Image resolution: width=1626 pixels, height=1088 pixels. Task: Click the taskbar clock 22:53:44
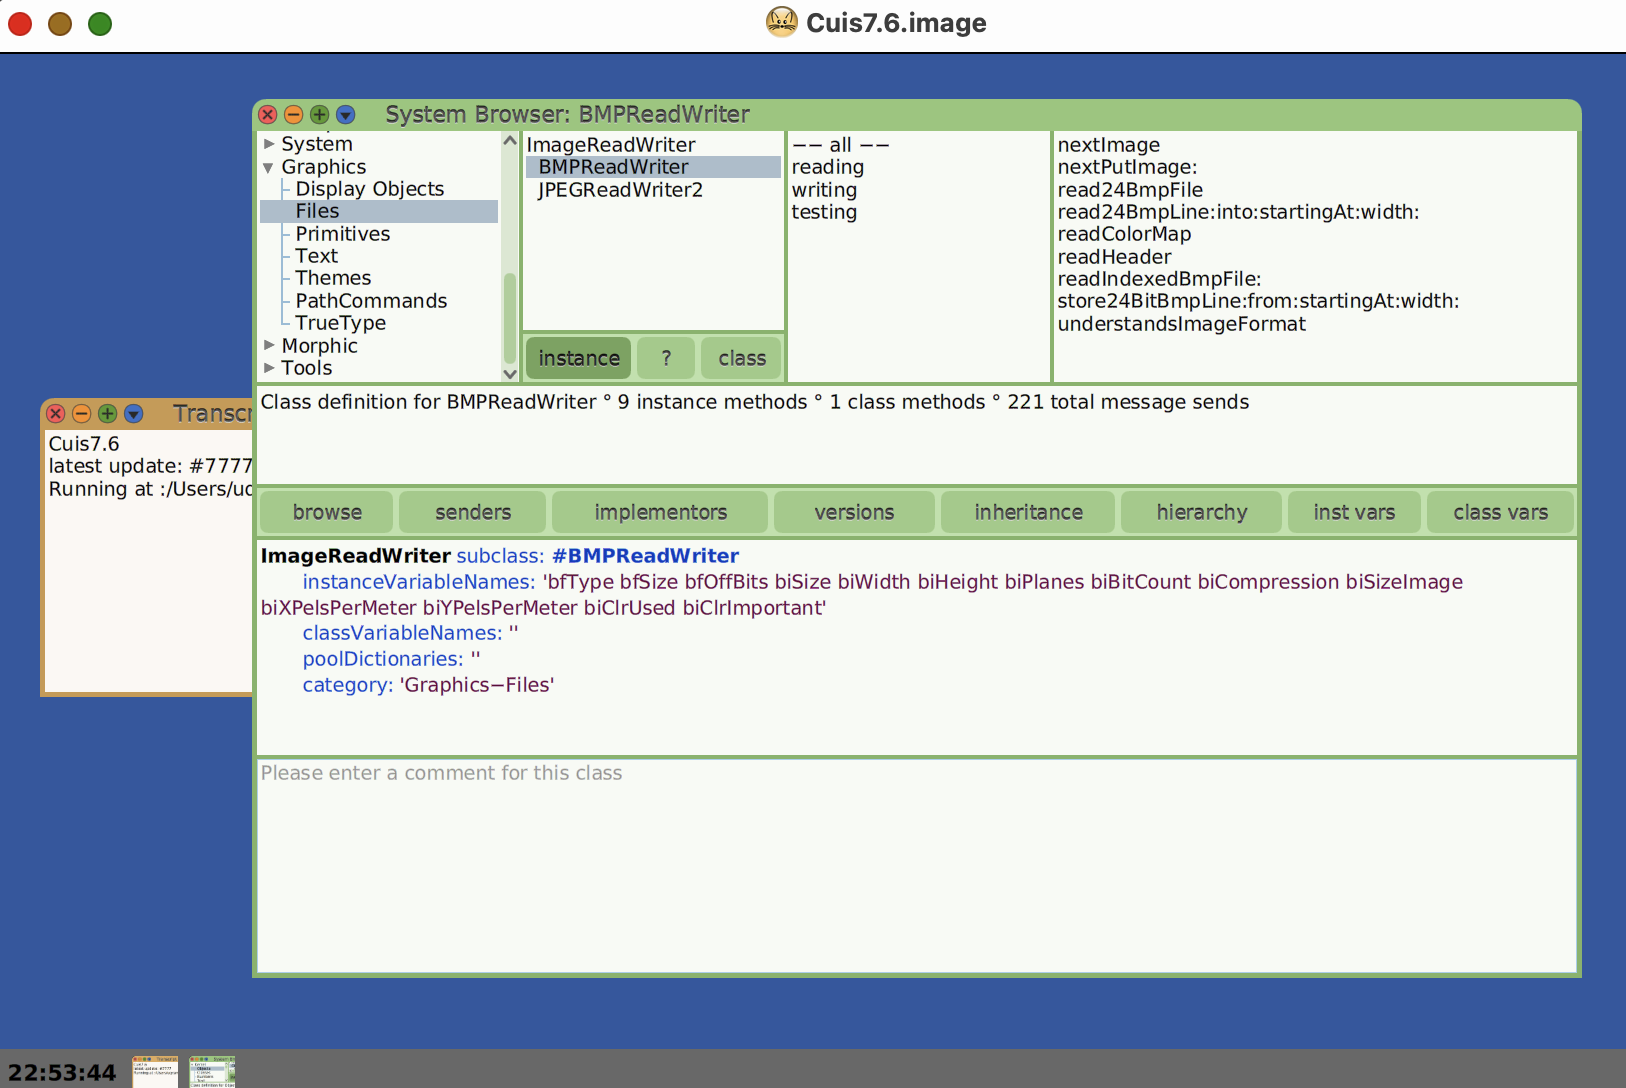tap(62, 1072)
